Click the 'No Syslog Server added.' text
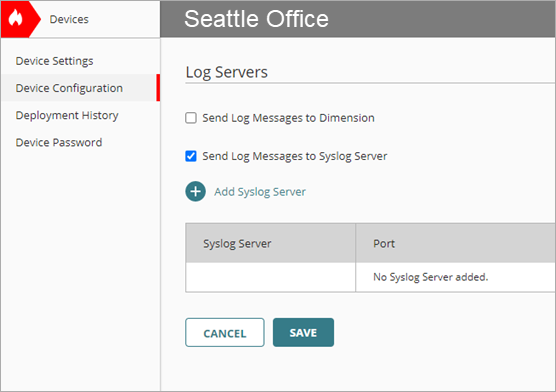556x392 pixels. [430, 277]
